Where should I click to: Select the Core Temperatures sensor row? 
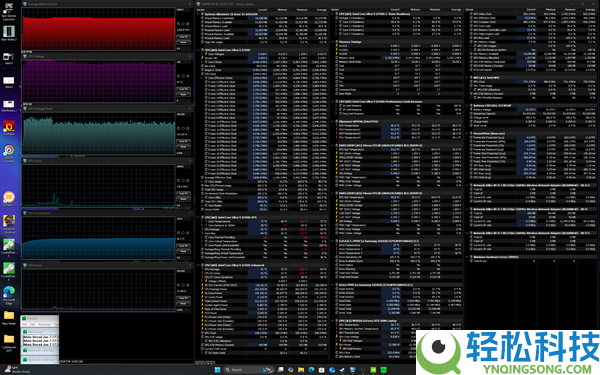pyautogui.click(x=264, y=221)
